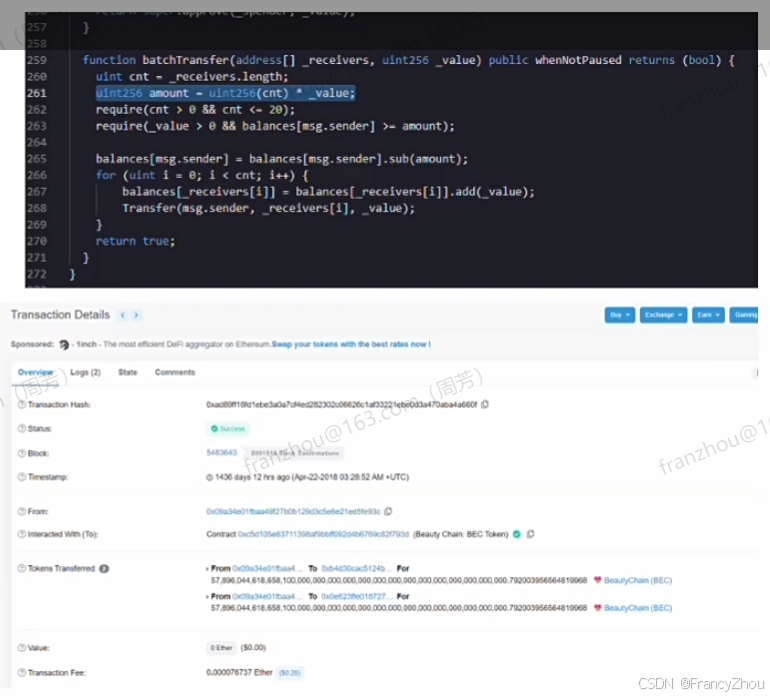Open recipient address 0x0e823ffe018727 link
The image size is (770, 697).
pos(357,596)
